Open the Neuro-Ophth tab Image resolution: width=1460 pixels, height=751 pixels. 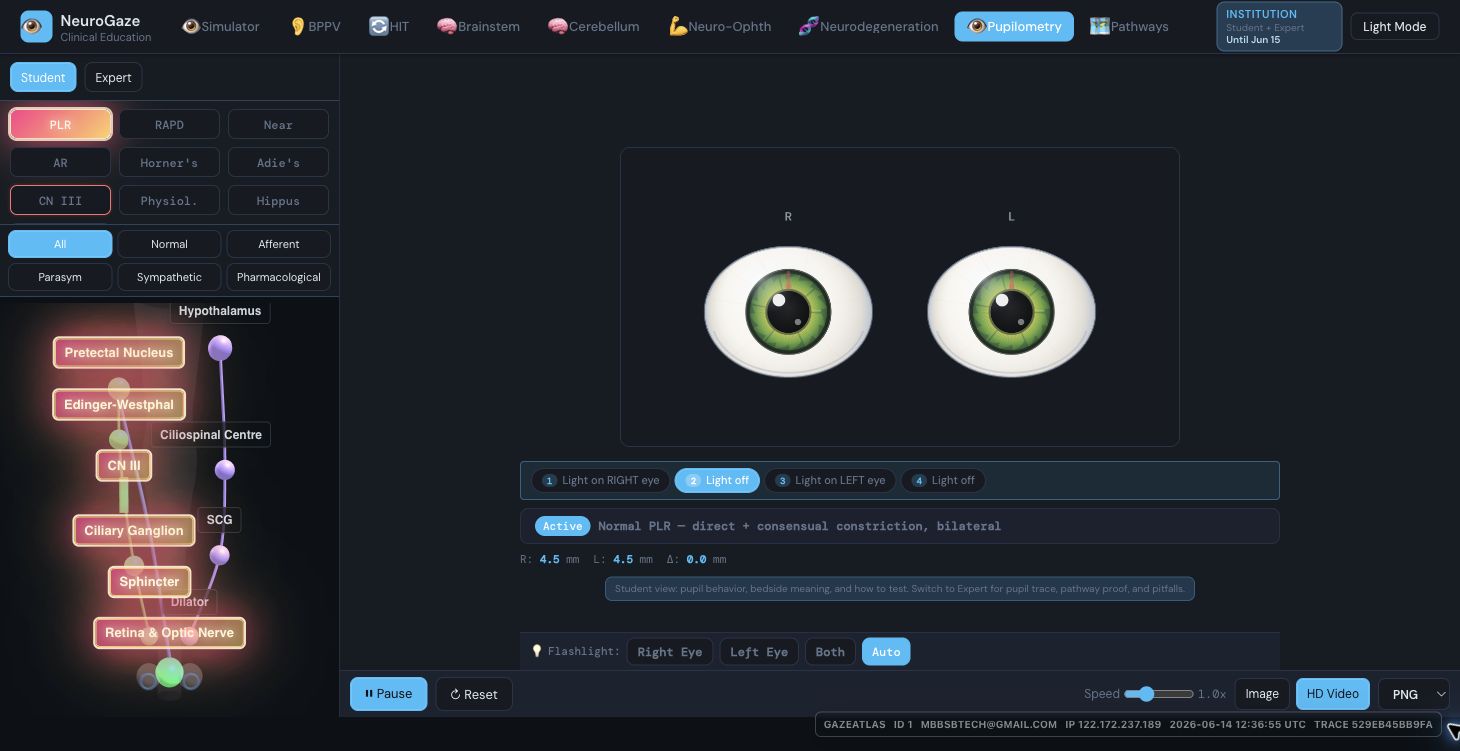point(720,26)
